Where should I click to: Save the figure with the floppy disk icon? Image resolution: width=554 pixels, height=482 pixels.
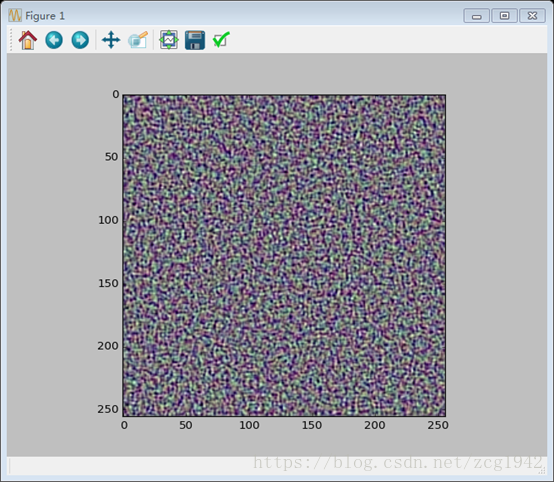(x=195, y=40)
